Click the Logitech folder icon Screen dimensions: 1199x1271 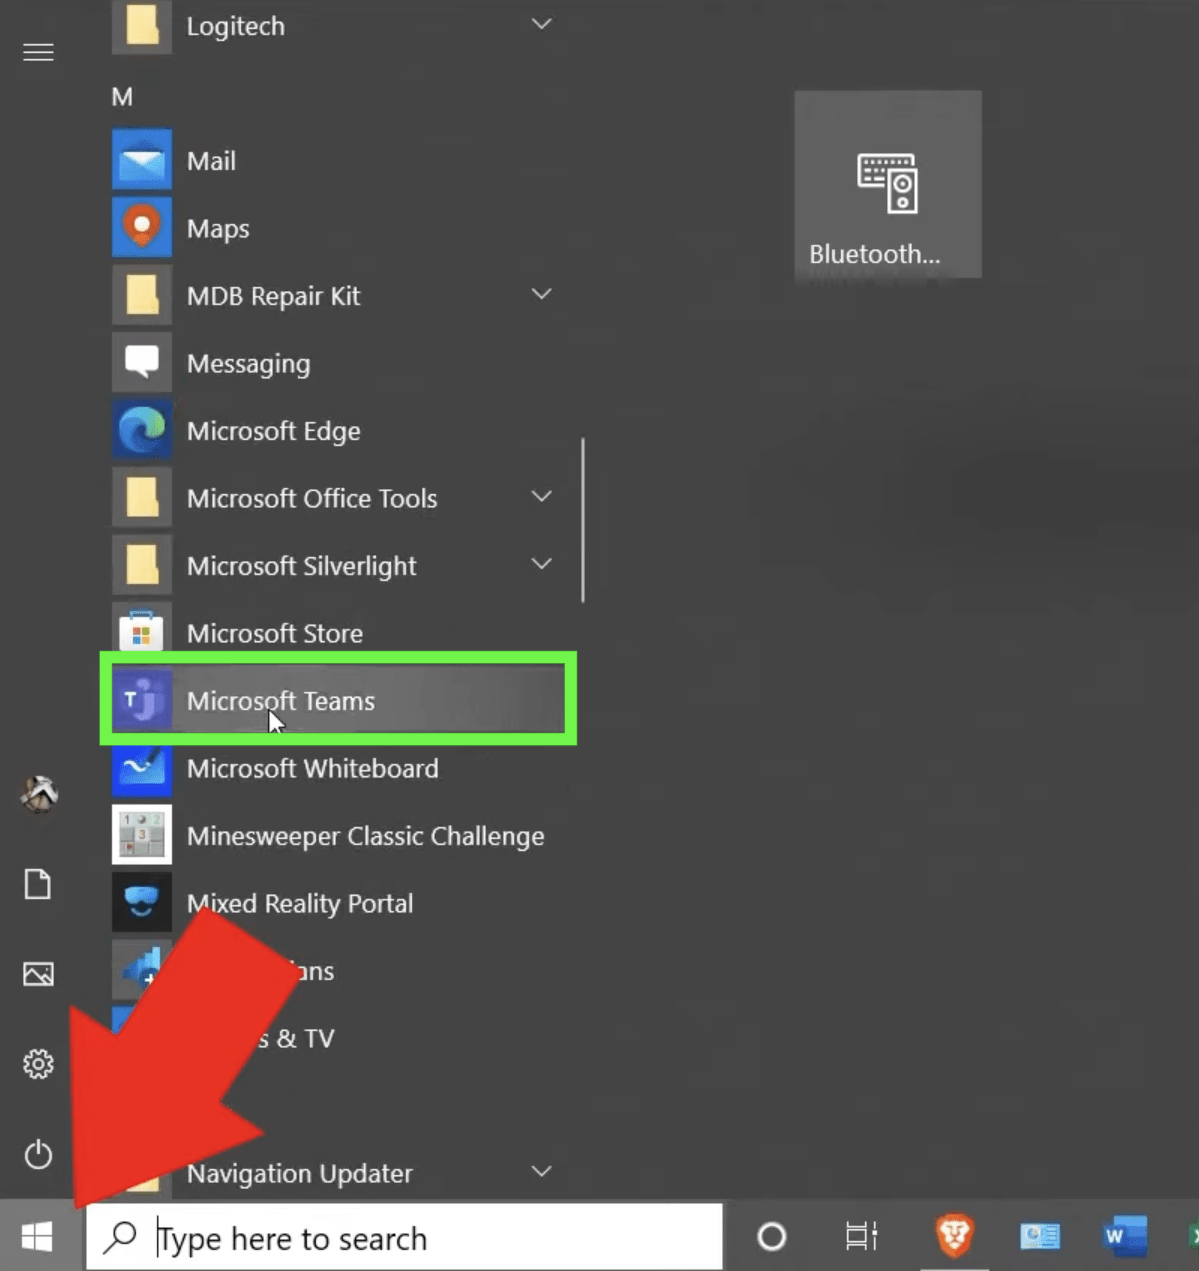point(141,25)
